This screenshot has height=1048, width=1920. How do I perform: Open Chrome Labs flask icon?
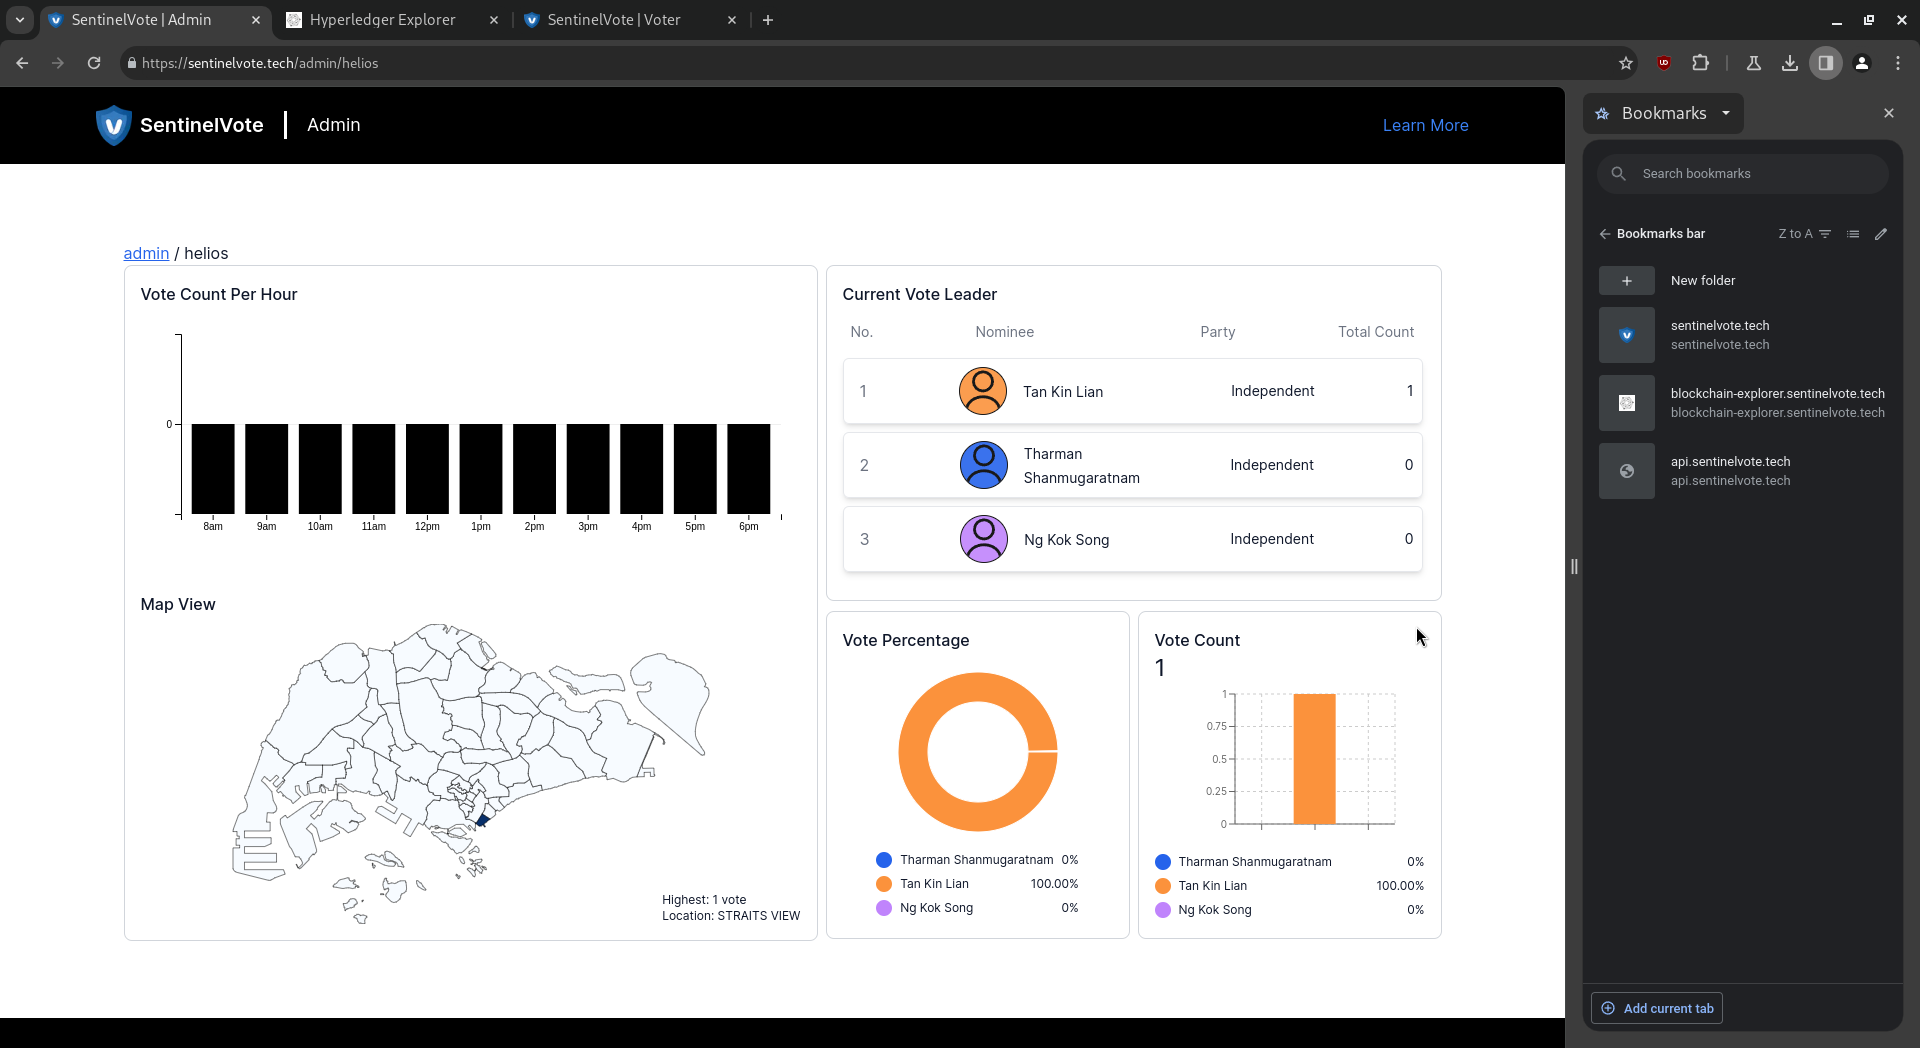click(1754, 63)
